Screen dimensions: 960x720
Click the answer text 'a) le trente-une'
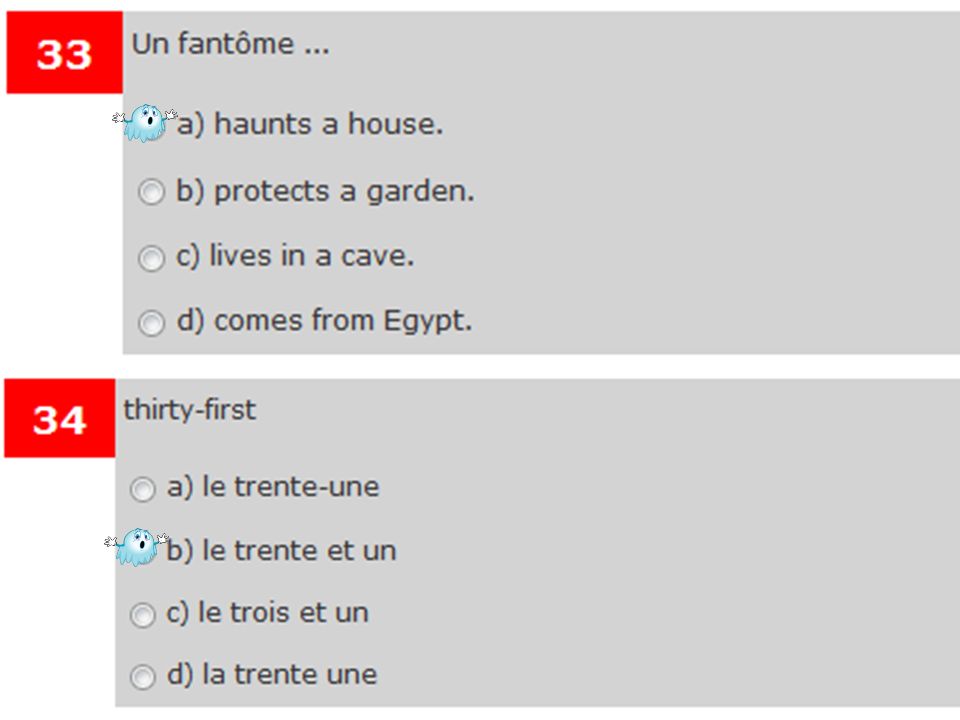pos(273,487)
